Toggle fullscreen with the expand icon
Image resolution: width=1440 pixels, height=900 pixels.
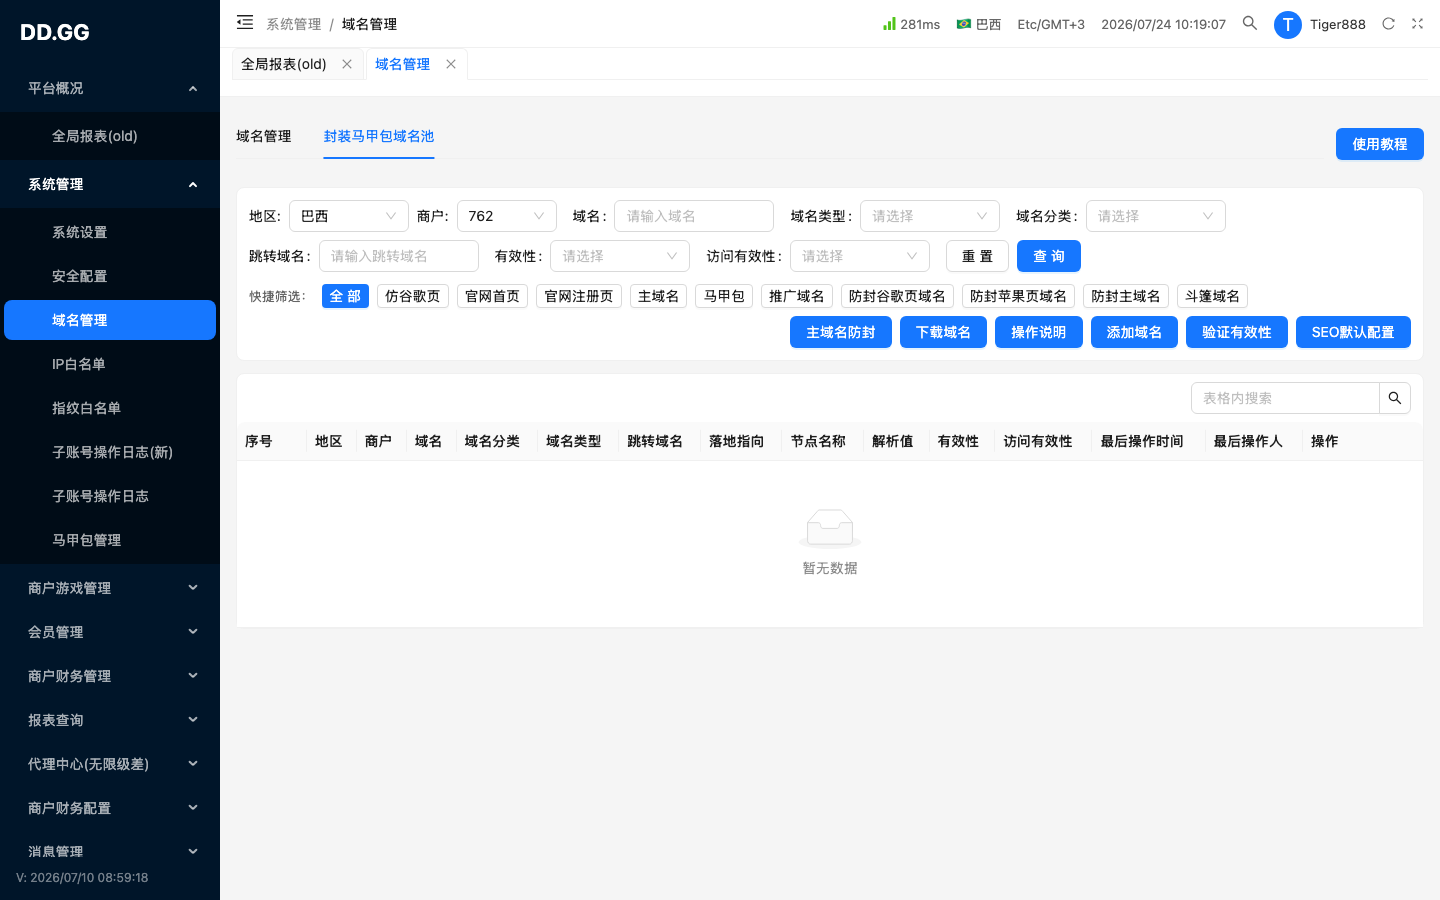coord(1417,23)
